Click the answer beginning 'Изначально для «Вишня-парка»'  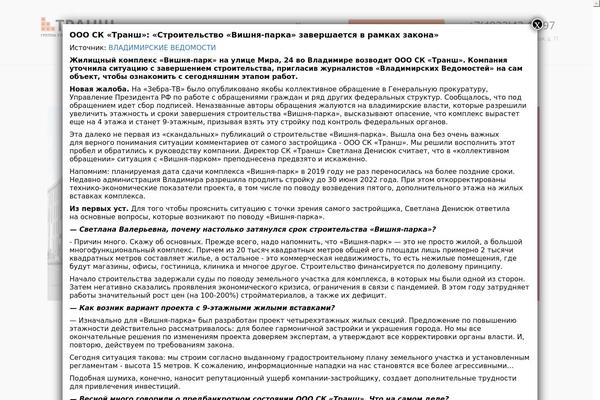point(297,333)
